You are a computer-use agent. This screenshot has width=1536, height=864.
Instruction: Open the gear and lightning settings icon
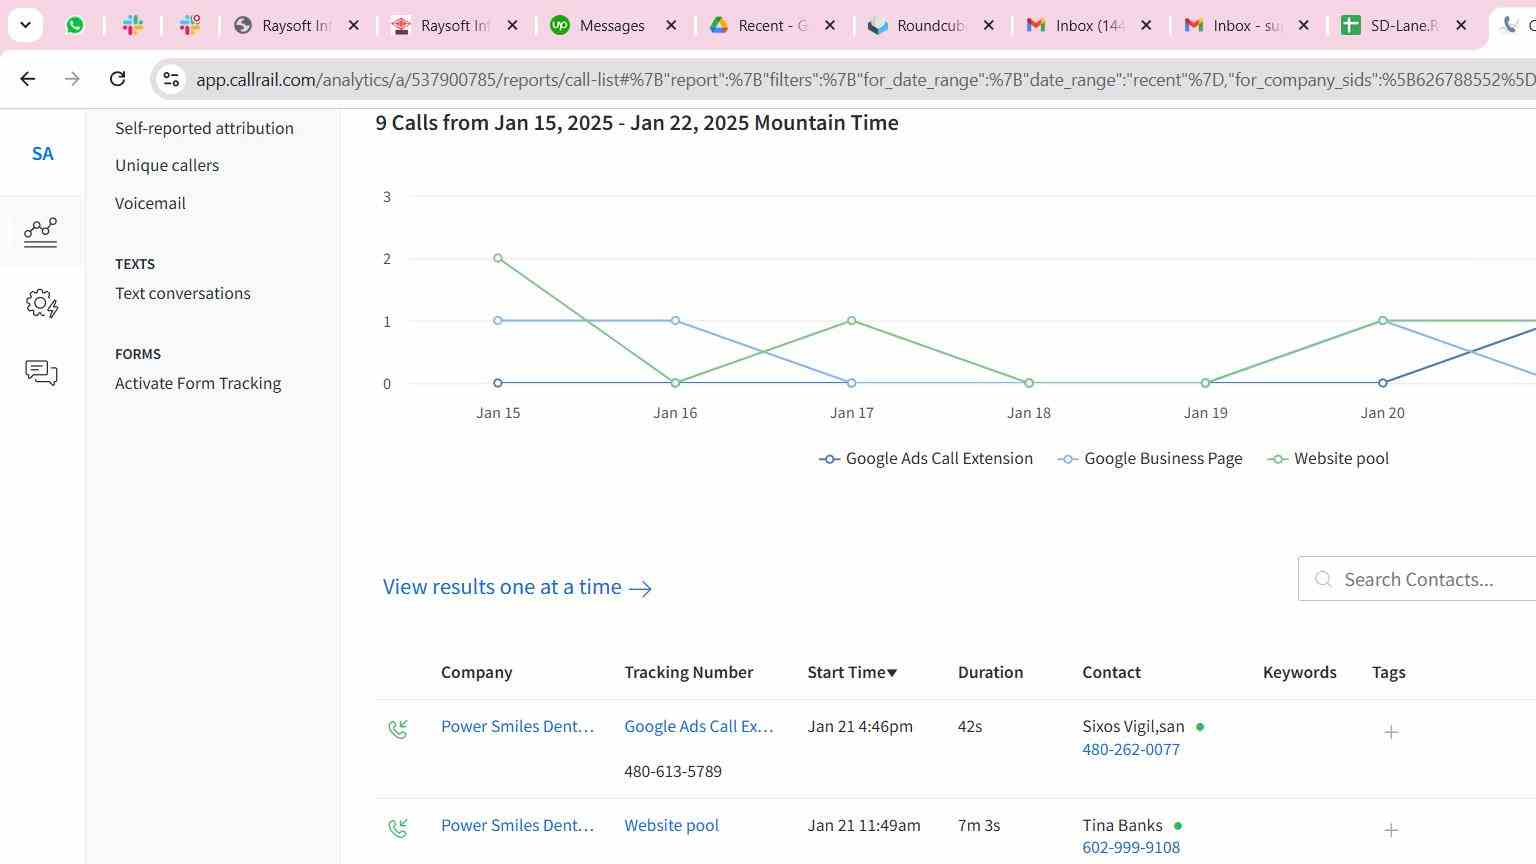pyautogui.click(x=42, y=303)
